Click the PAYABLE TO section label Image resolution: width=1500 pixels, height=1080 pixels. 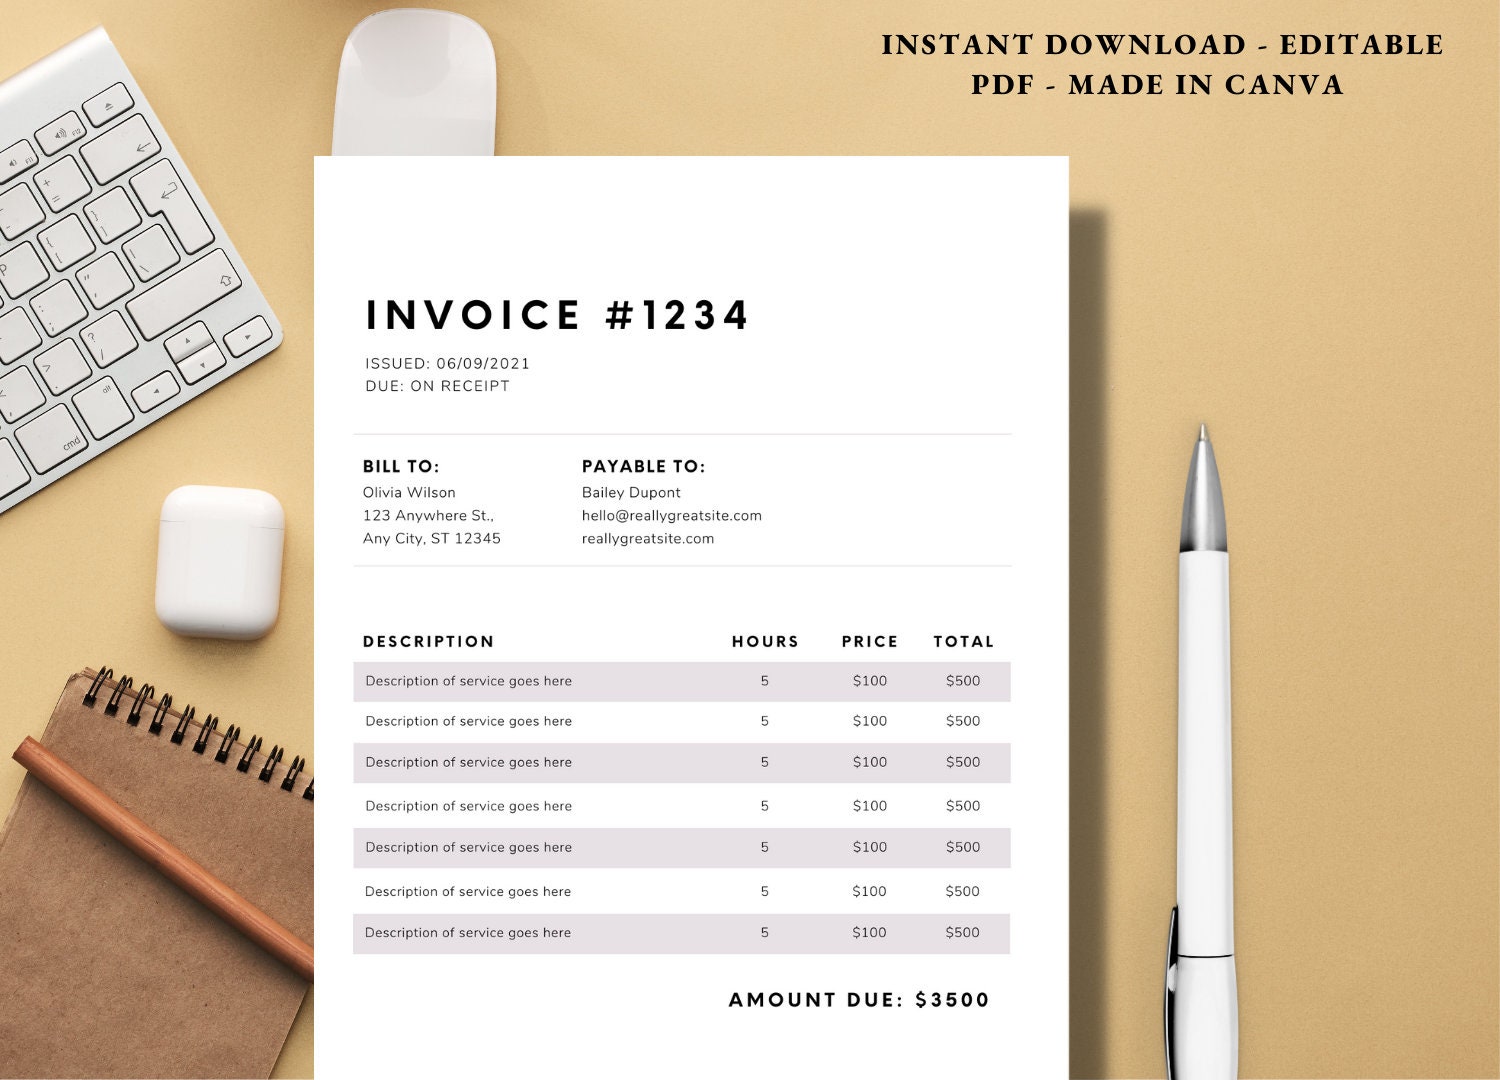click(645, 466)
